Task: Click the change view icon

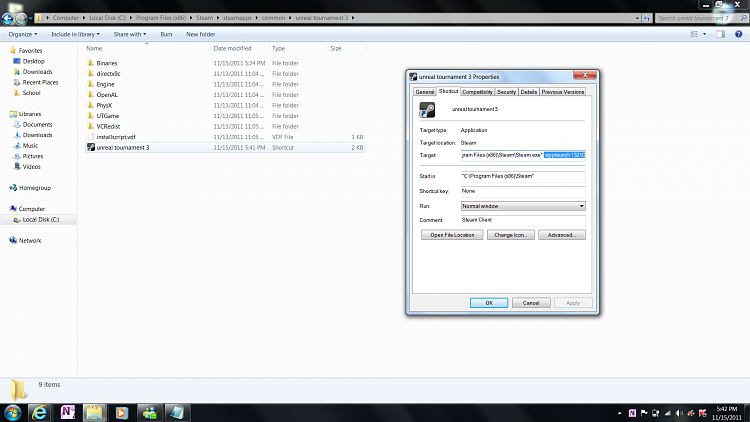Action: coord(694,34)
